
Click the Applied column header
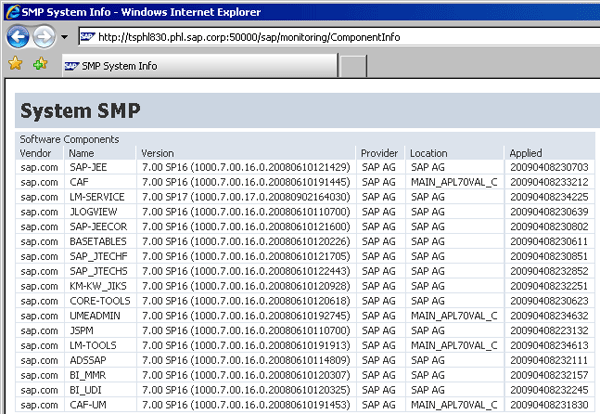coord(526,153)
